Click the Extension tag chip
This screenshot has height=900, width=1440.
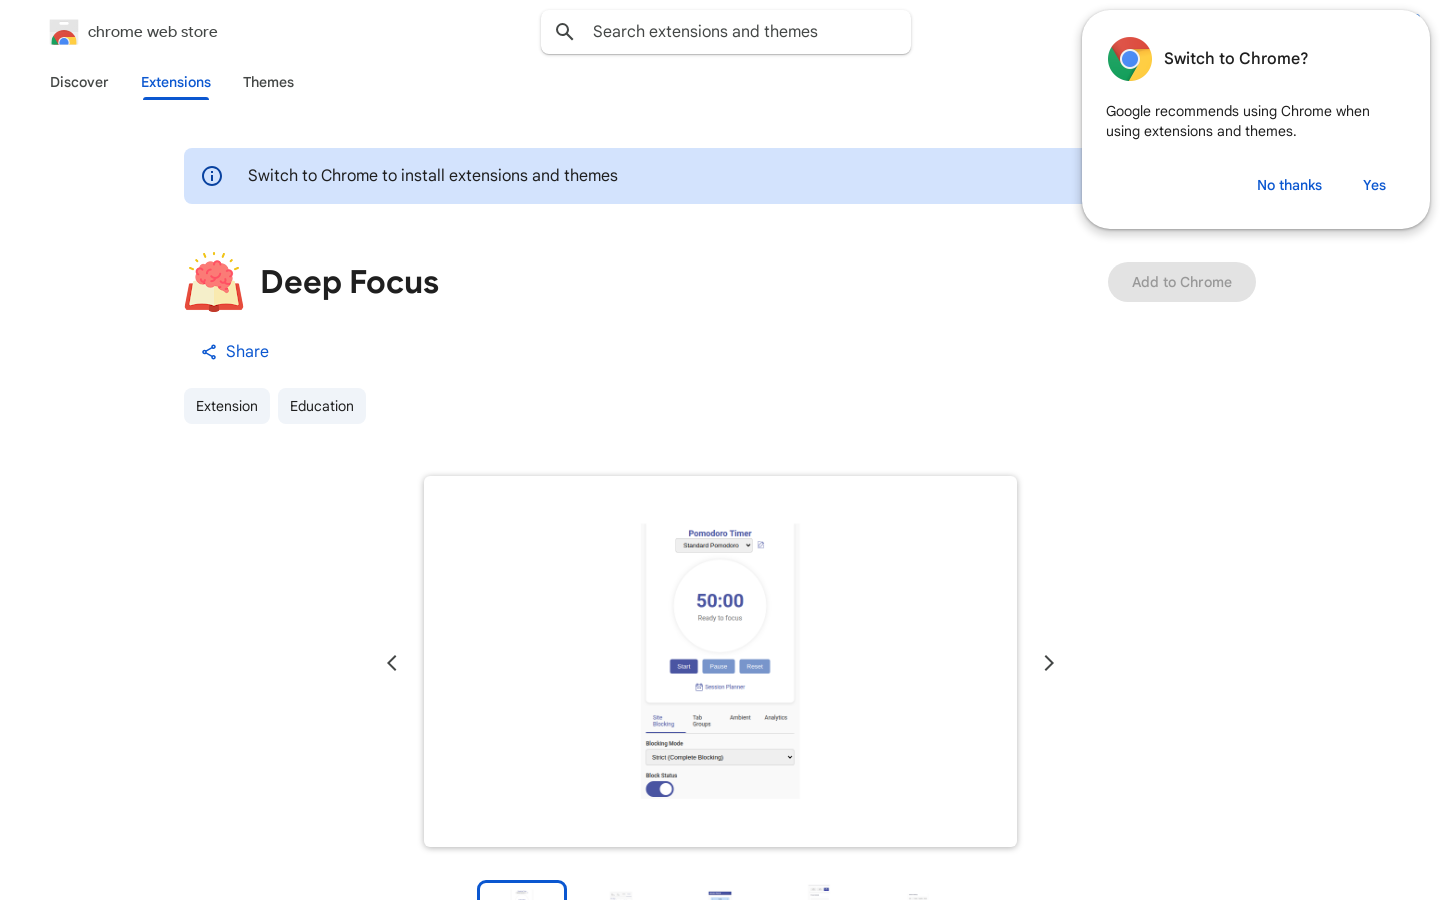click(x=227, y=406)
